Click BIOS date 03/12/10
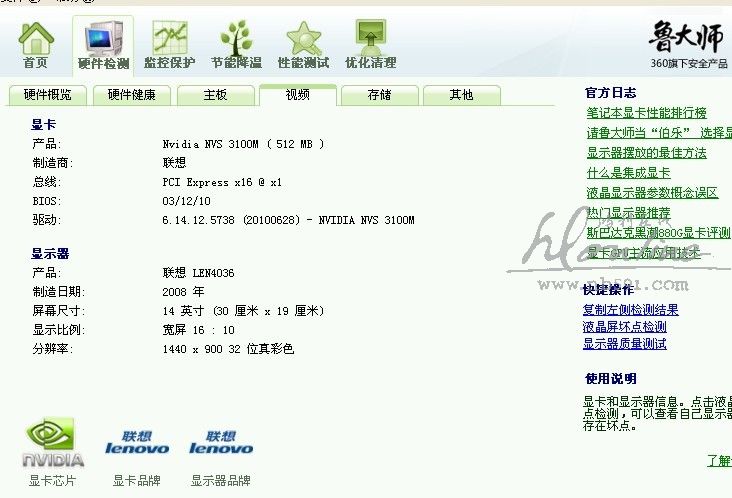This screenshot has width=732, height=498. tap(186, 201)
